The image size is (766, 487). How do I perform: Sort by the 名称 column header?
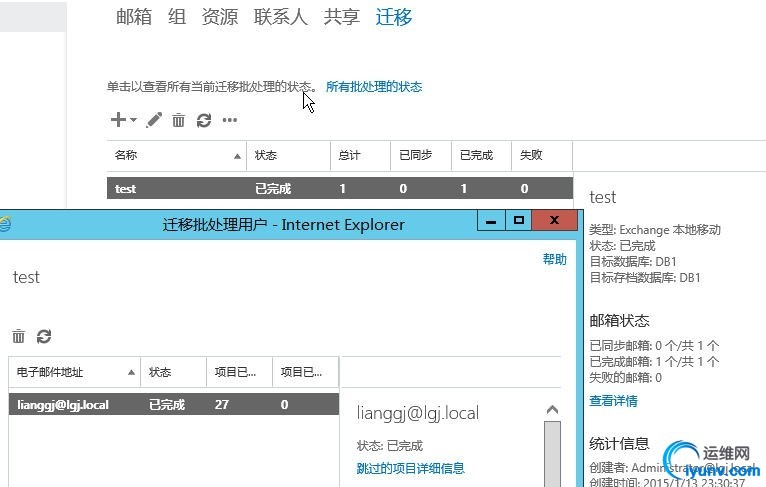pyautogui.click(x=176, y=155)
